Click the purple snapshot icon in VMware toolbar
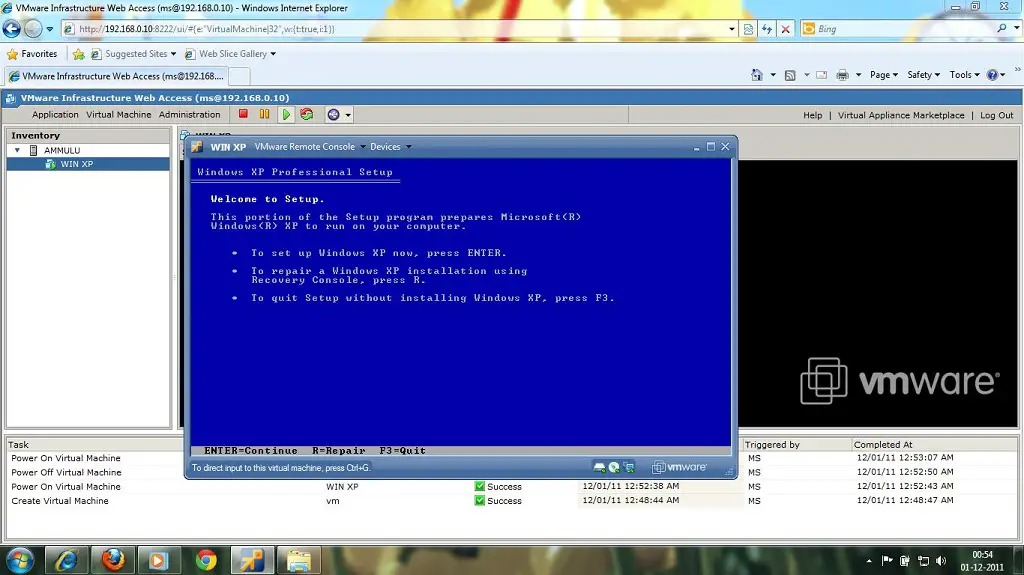 coord(334,114)
